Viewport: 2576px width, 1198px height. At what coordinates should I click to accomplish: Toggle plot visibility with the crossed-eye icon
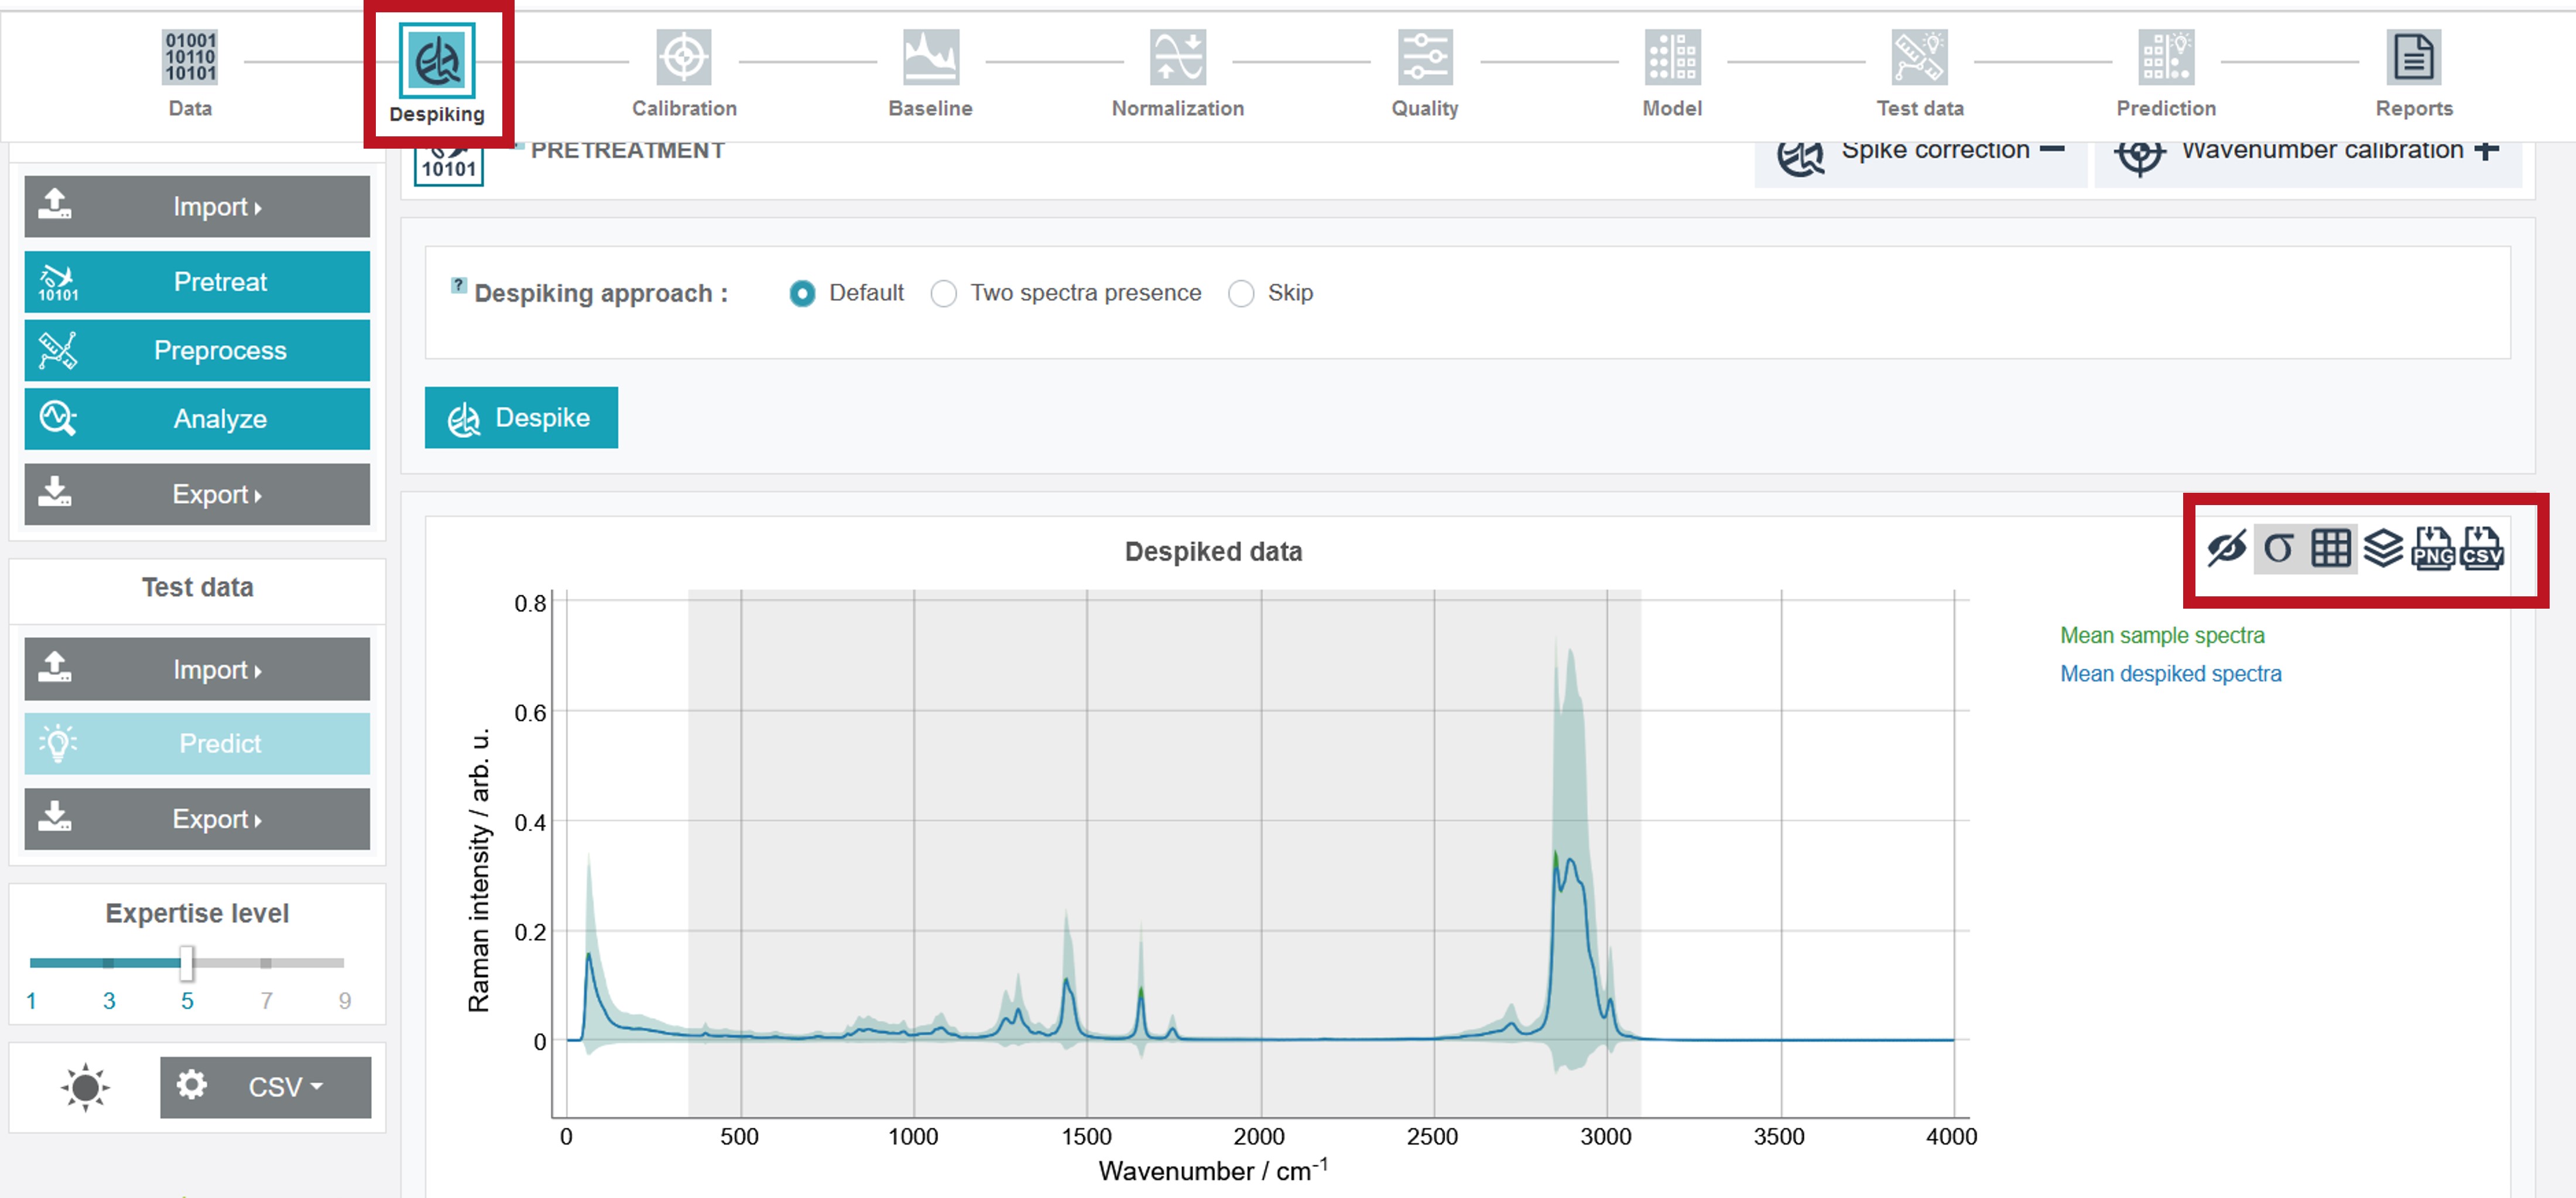tap(2226, 548)
